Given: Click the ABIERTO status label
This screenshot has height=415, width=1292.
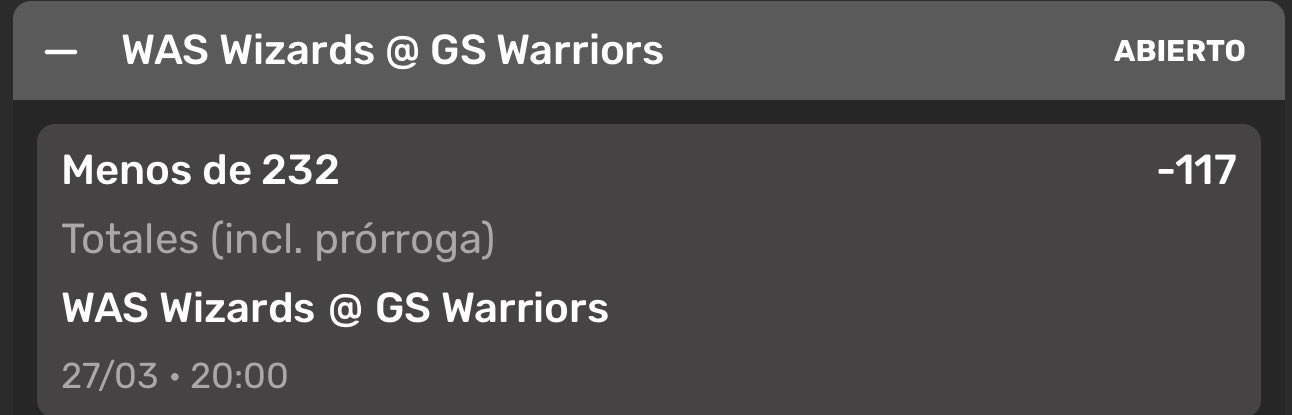Looking at the screenshot, I should pos(1179,51).
